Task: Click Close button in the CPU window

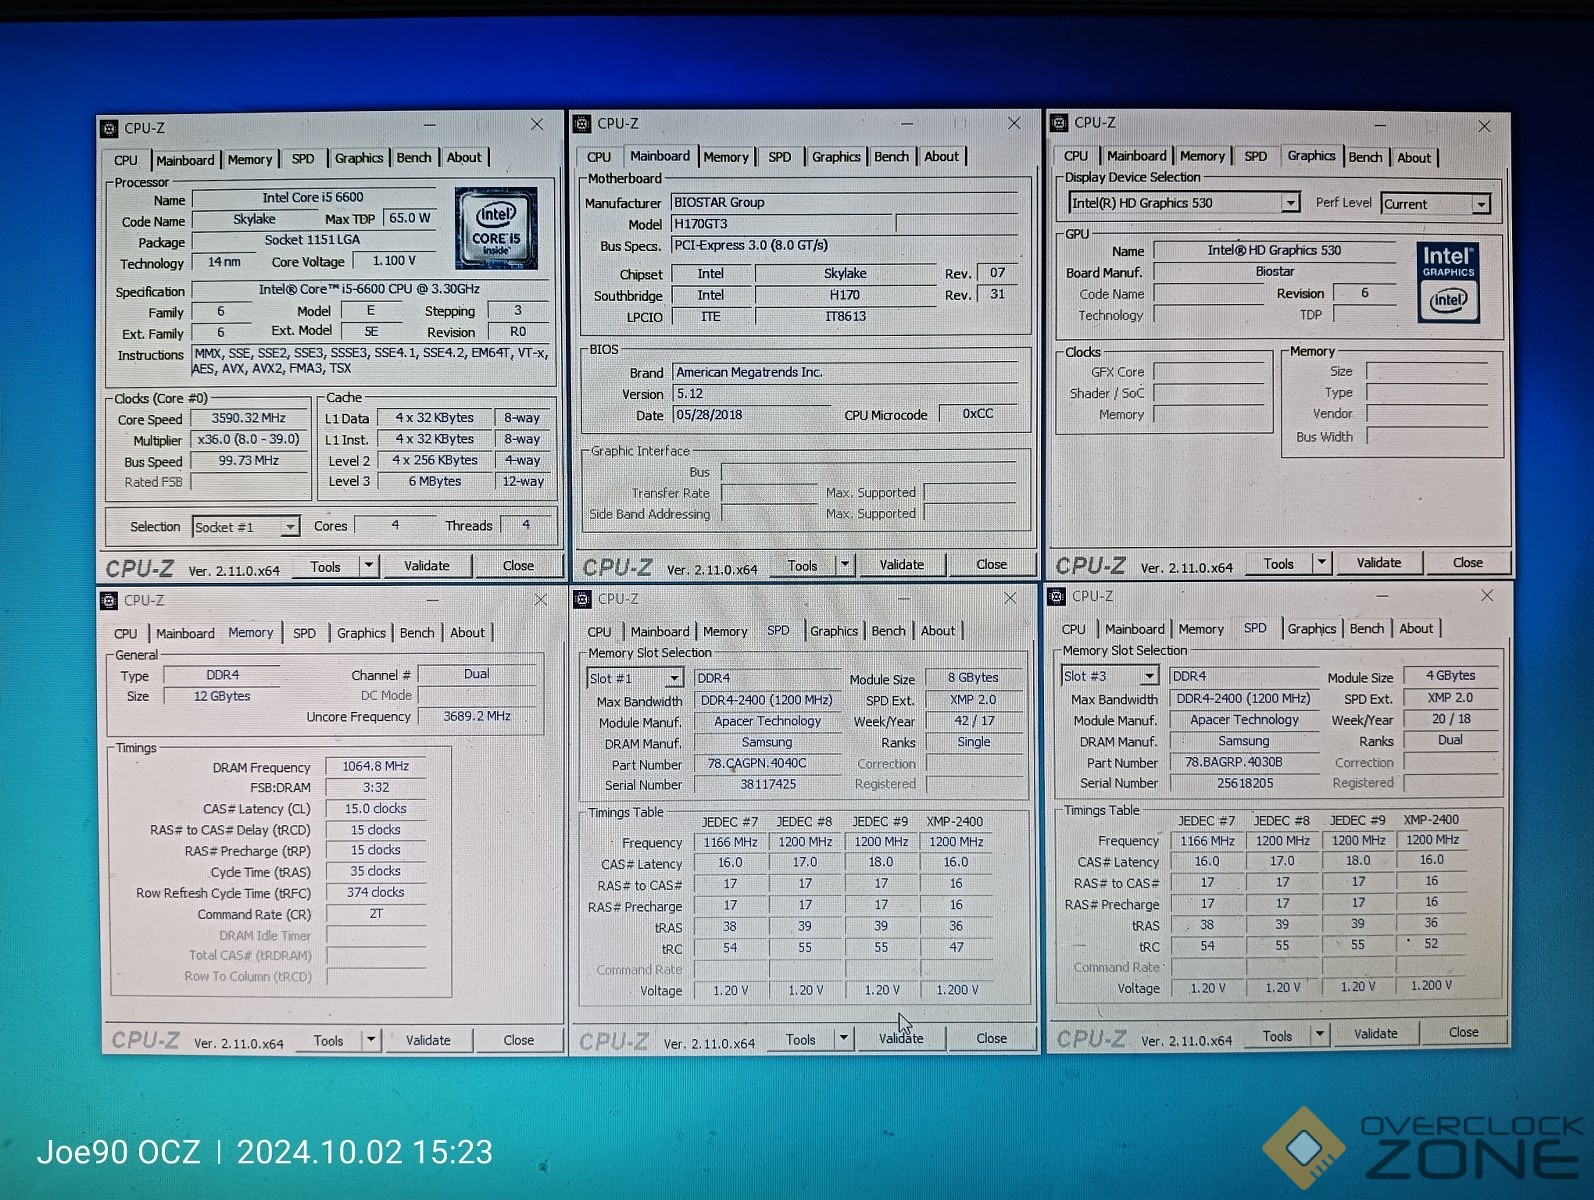Action: pyautogui.click(x=518, y=566)
